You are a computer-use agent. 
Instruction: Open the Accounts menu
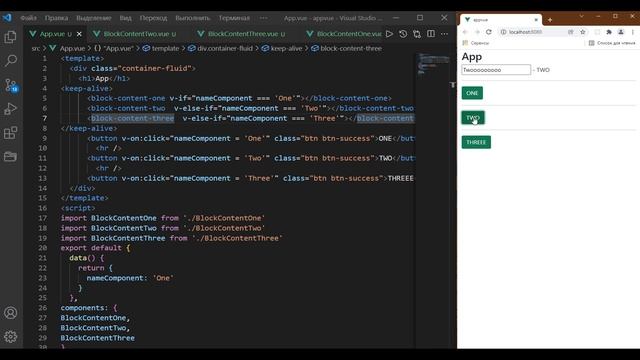coord(10,313)
